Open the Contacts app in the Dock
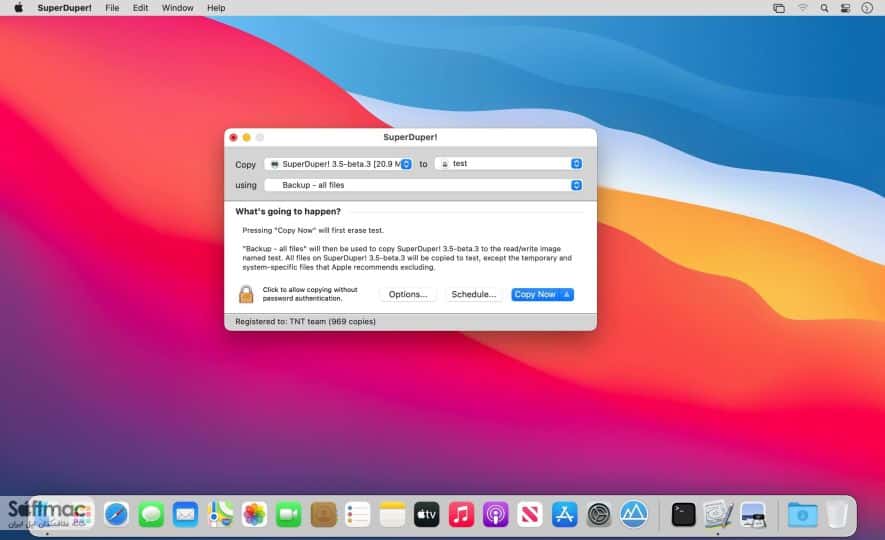The image size is (885, 540). [323, 515]
